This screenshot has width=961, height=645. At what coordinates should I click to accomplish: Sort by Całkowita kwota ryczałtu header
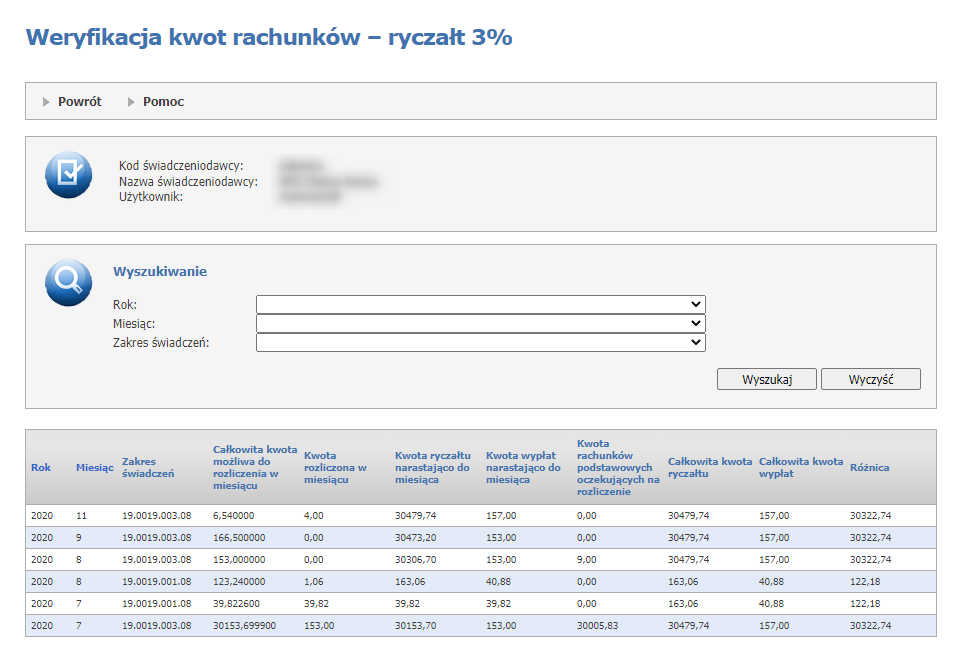[709, 467]
